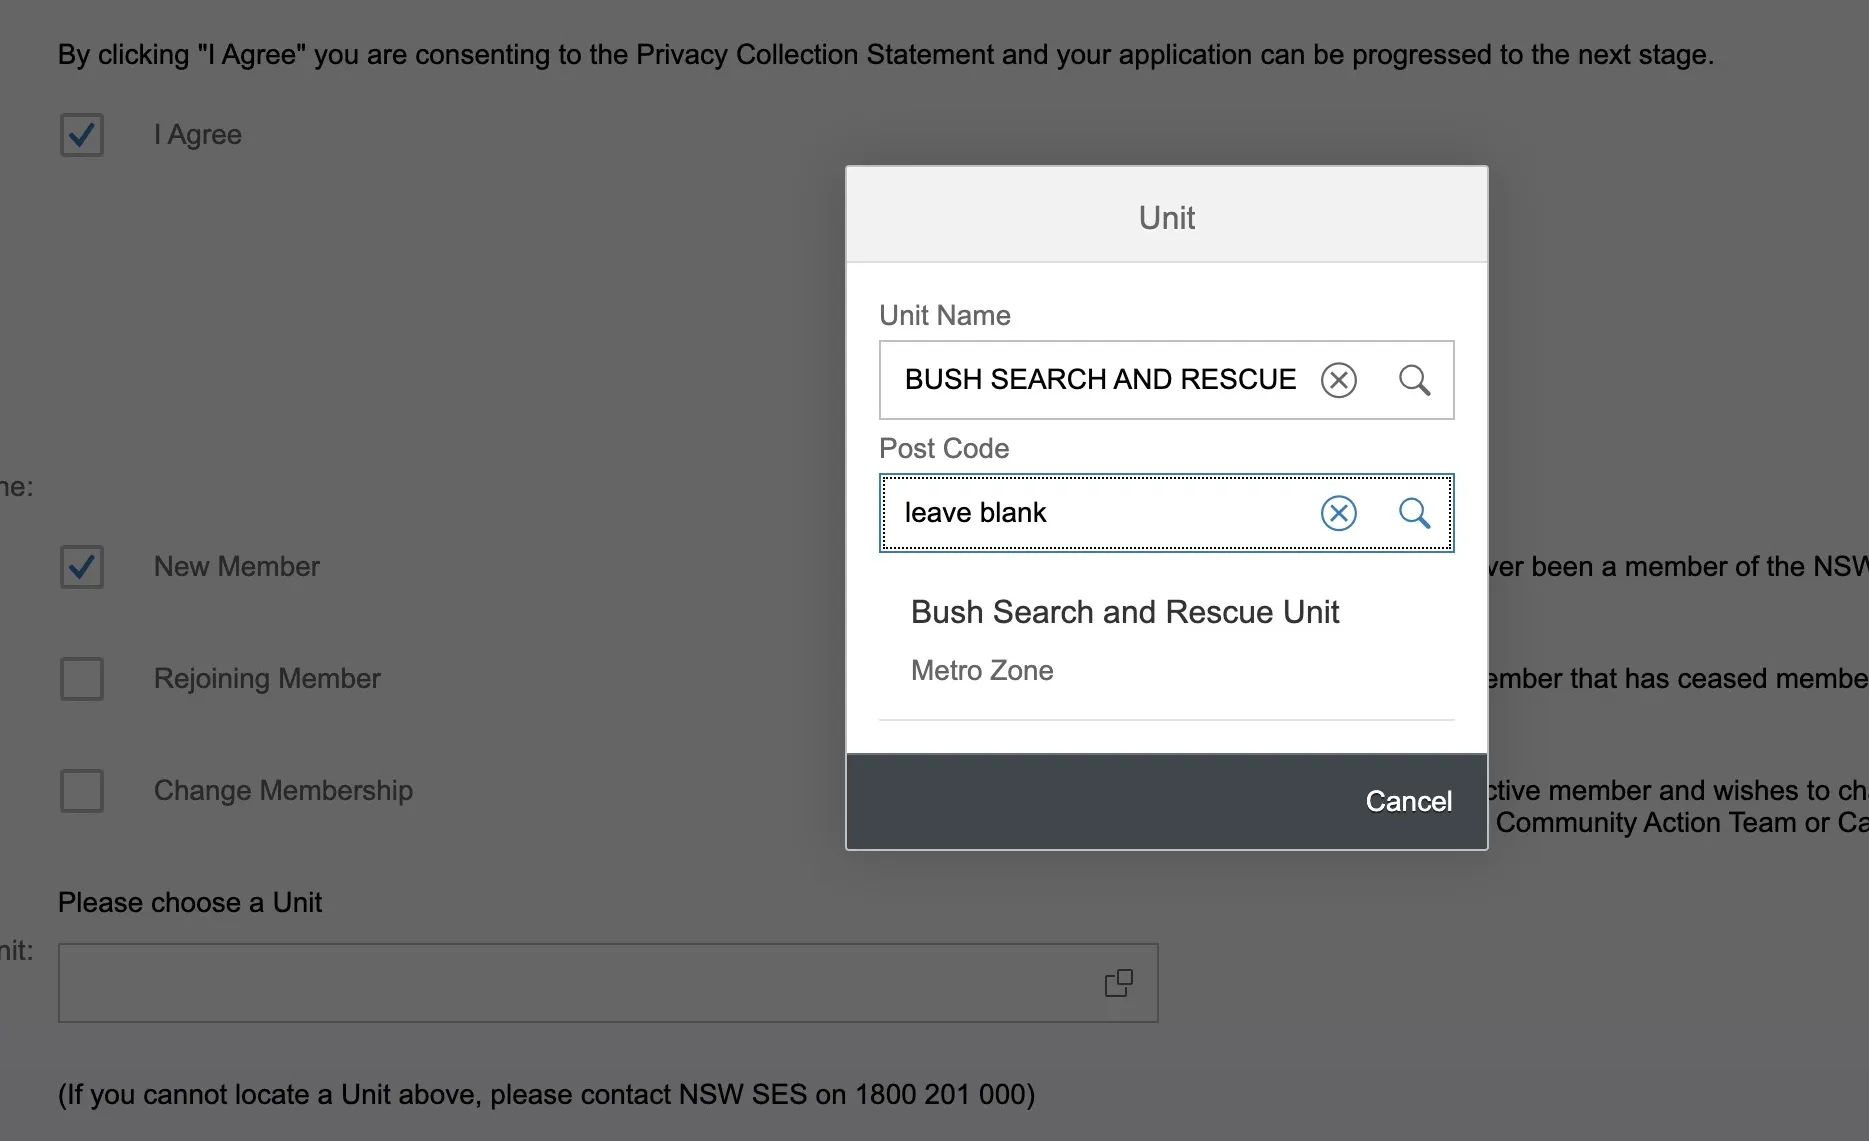Viewport: 1869px width, 1141px height.
Task: Click the Metro Zone subtitle text
Action: pos(982,670)
